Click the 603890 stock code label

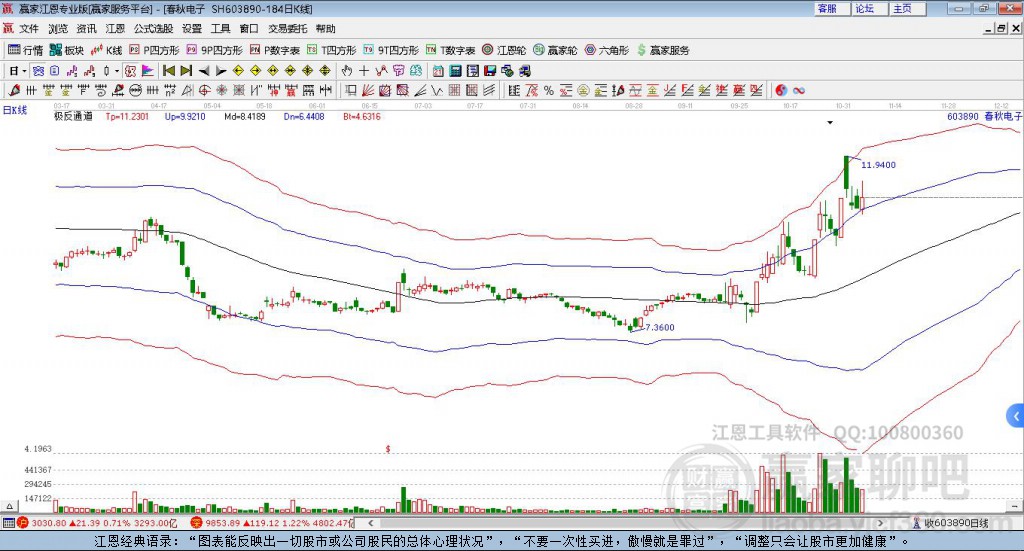pos(963,117)
